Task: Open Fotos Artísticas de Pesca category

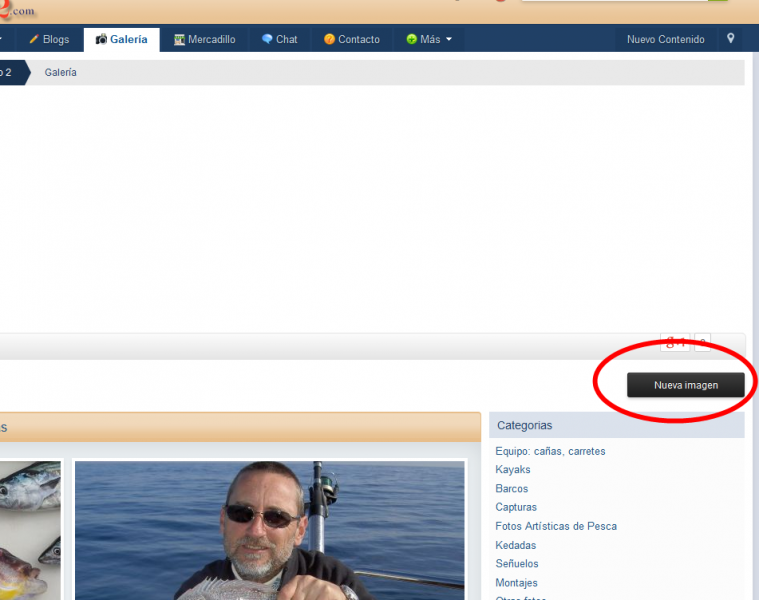Action: tap(556, 526)
